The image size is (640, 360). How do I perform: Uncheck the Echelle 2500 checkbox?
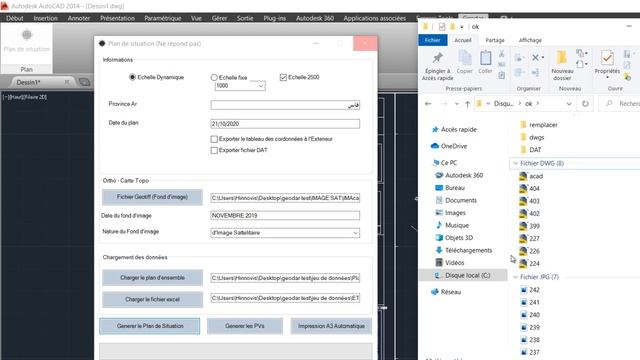tap(283, 77)
